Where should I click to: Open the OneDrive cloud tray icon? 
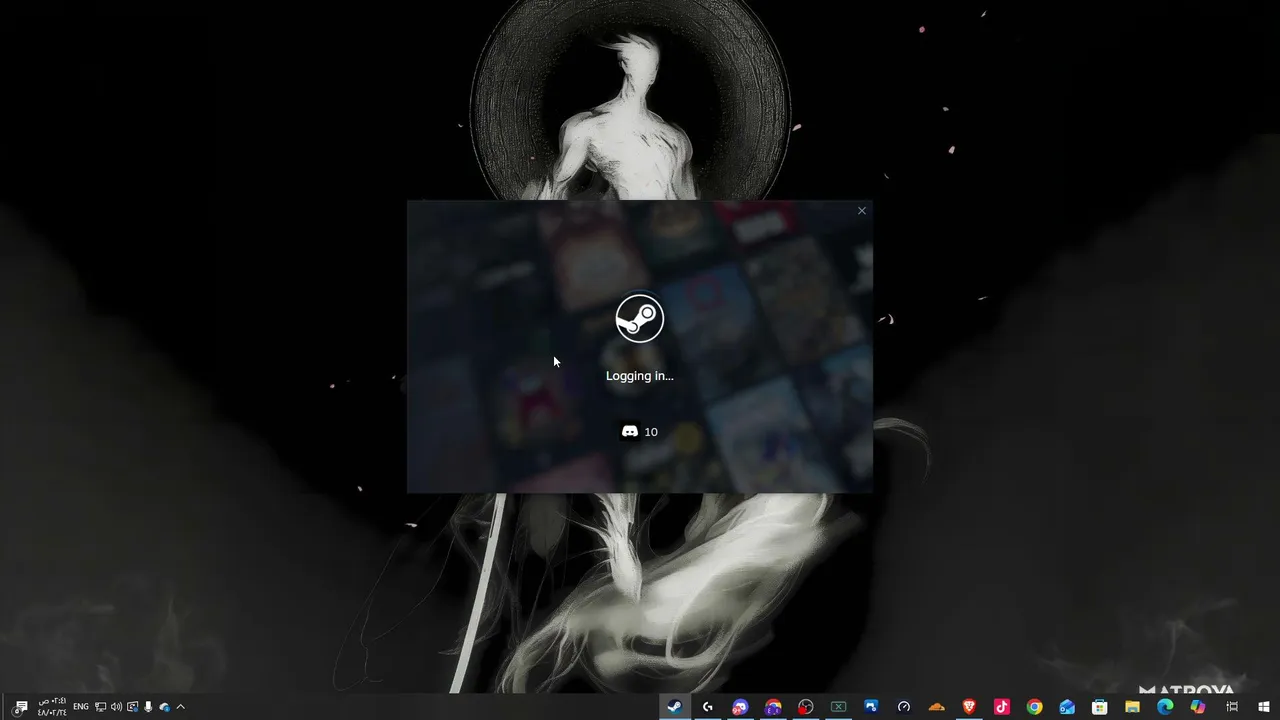coord(165,707)
